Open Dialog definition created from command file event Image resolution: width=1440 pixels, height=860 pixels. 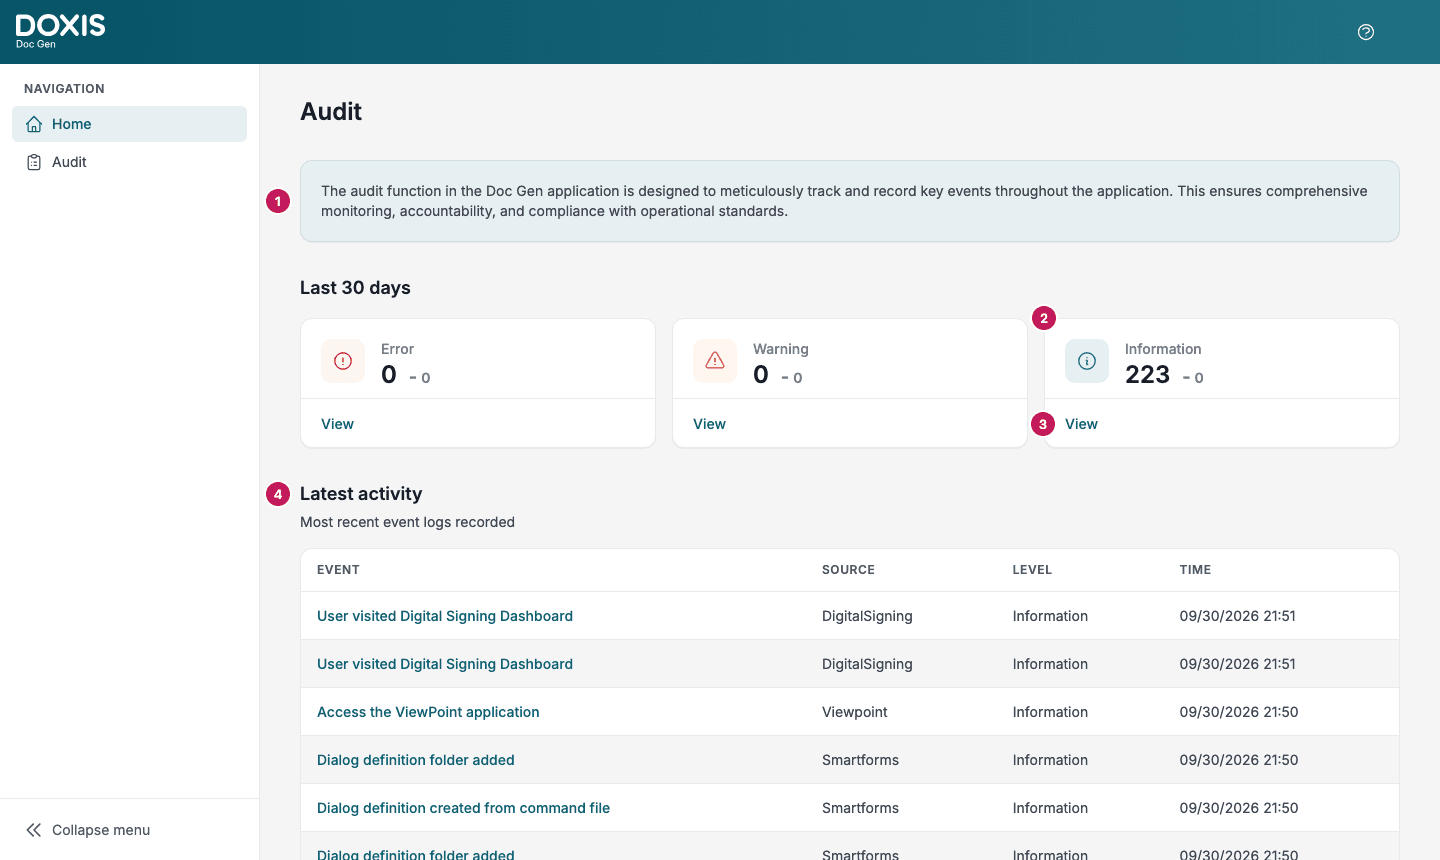463,808
